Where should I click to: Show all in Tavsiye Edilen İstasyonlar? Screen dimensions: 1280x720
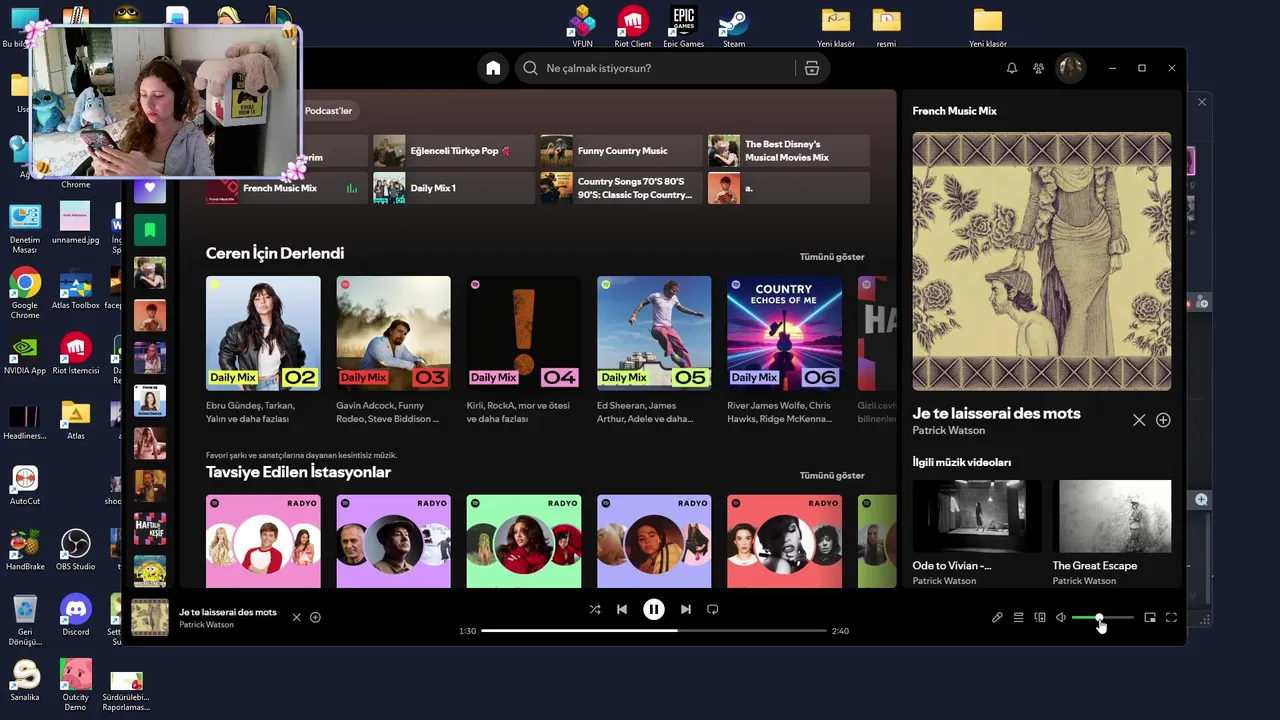pyautogui.click(x=832, y=476)
